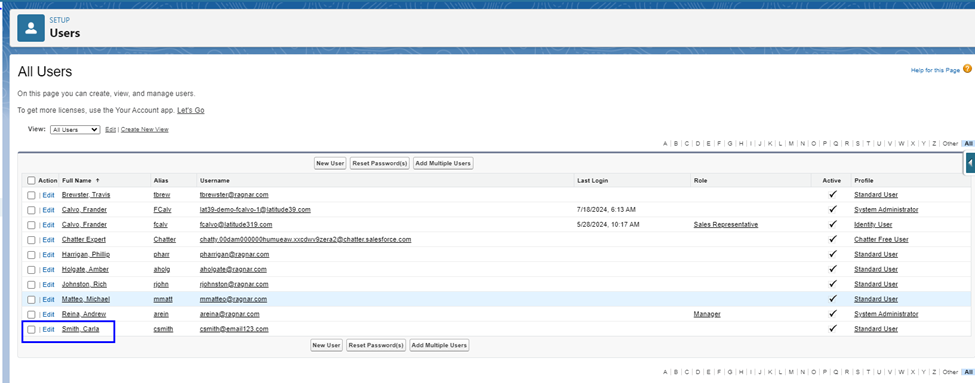Check the box for Johnston, Rich
The width and height of the screenshot is (975, 383).
[x=31, y=284]
